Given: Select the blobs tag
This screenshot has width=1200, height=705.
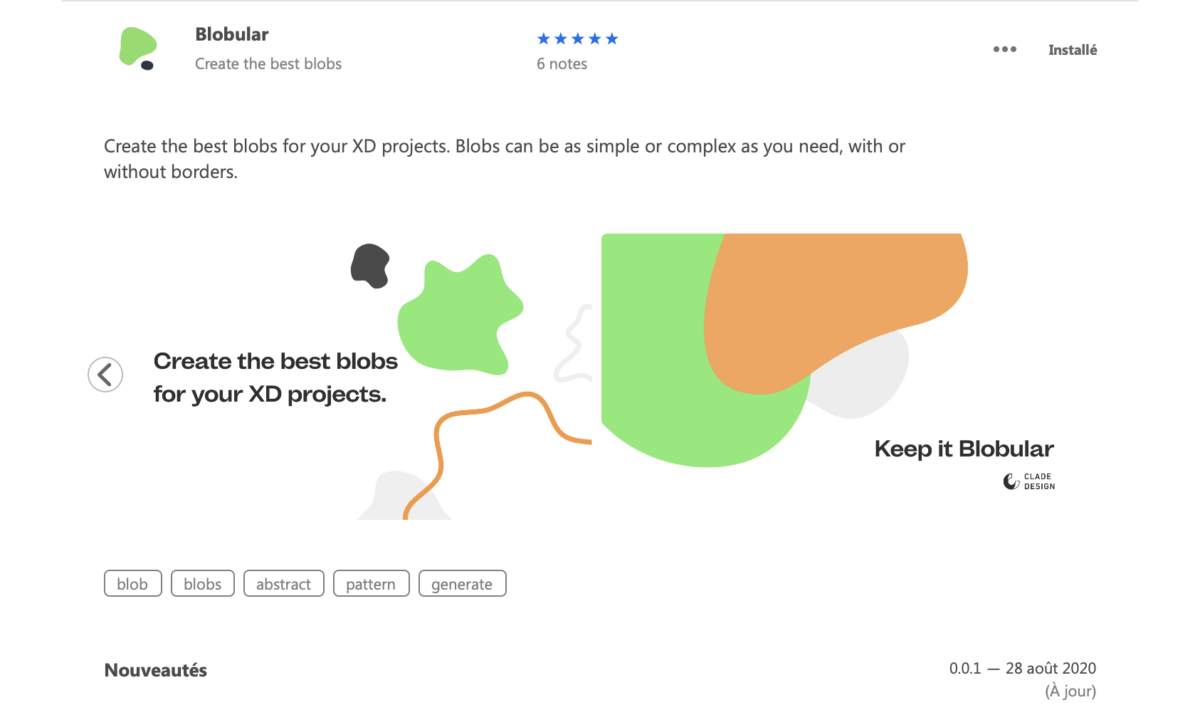Looking at the screenshot, I should (x=203, y=584).
